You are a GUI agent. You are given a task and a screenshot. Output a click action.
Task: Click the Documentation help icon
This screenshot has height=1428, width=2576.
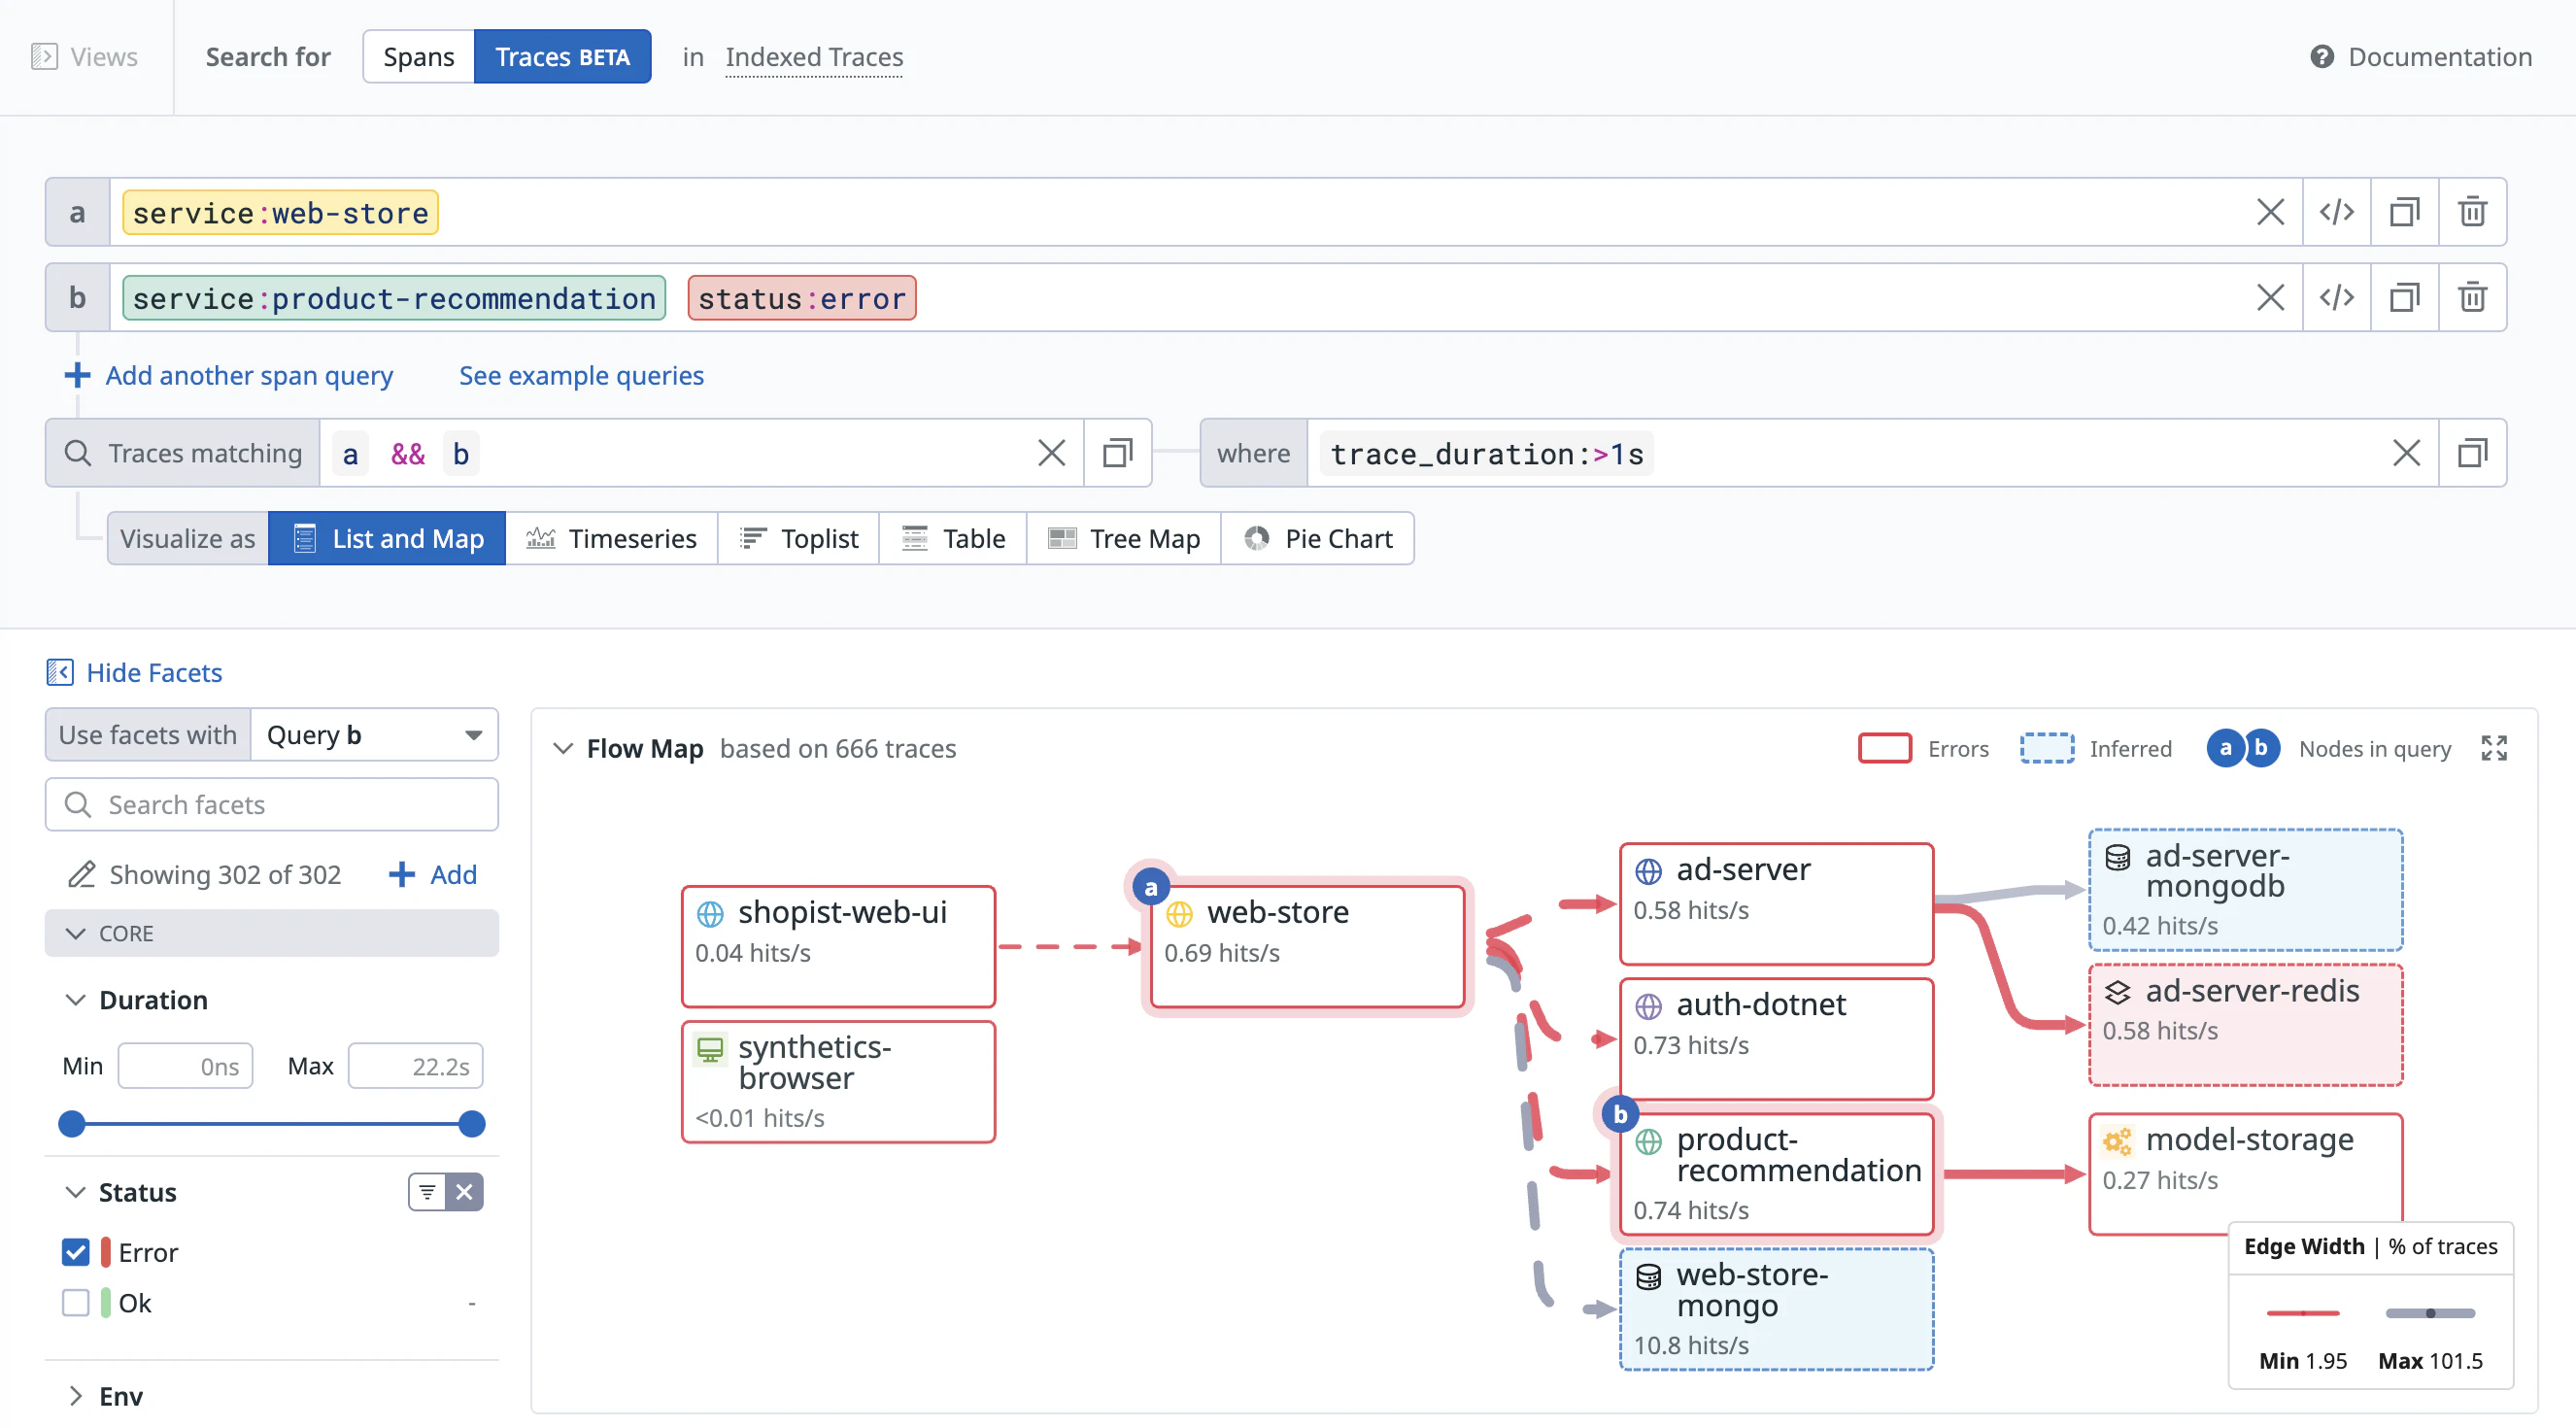[x=2322, y=57]
